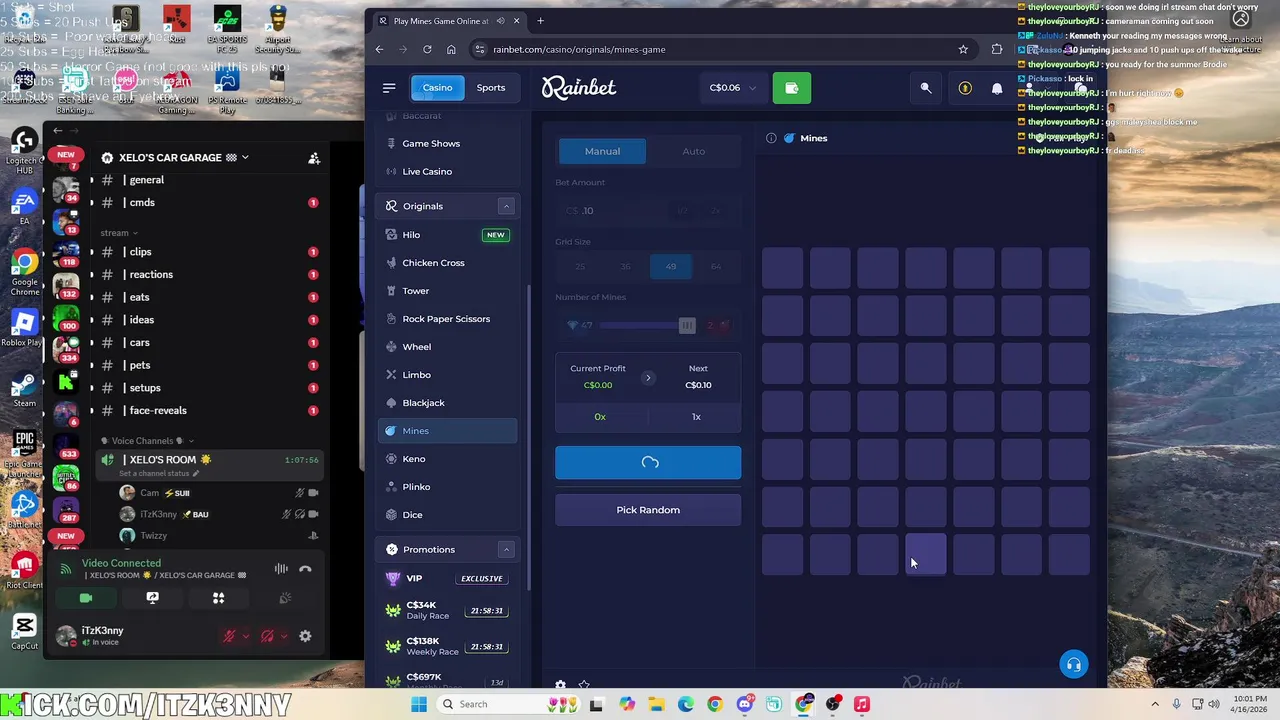1280x720 pixels.
Task: Click the browser address bar
Action: [x=715, y=49]
